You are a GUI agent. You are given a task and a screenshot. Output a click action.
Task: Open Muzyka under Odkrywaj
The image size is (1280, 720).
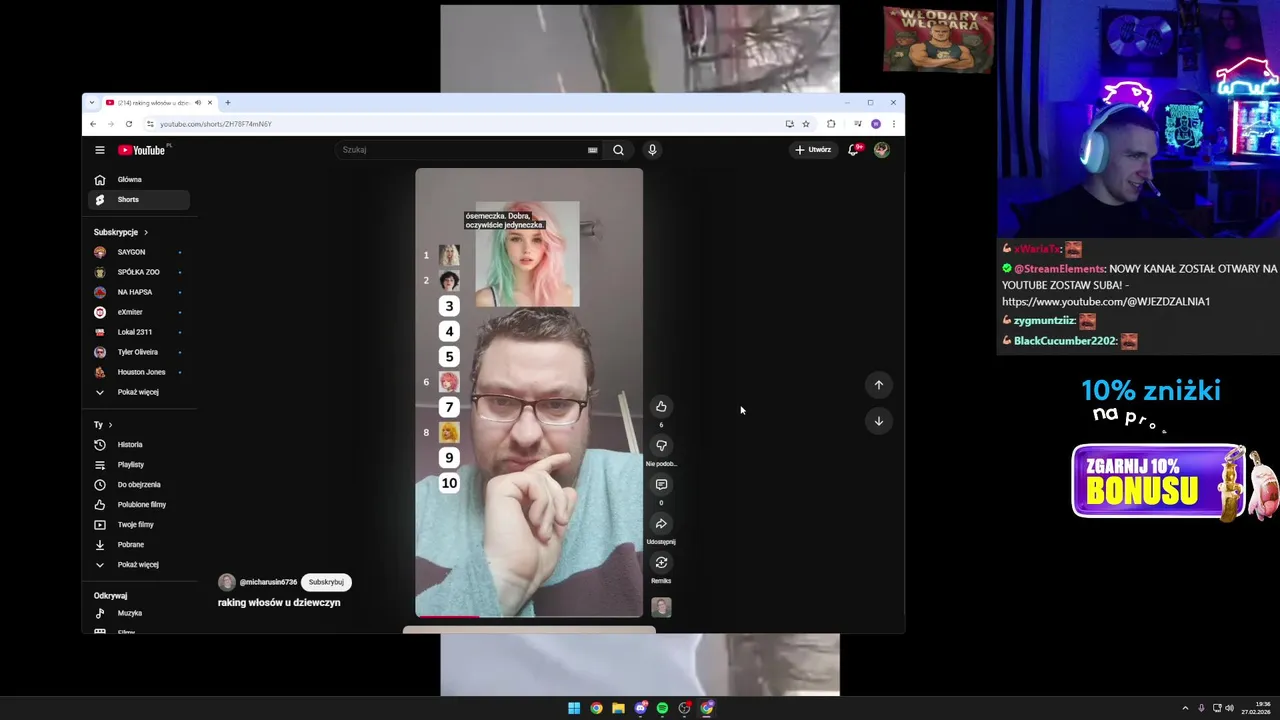138,613
